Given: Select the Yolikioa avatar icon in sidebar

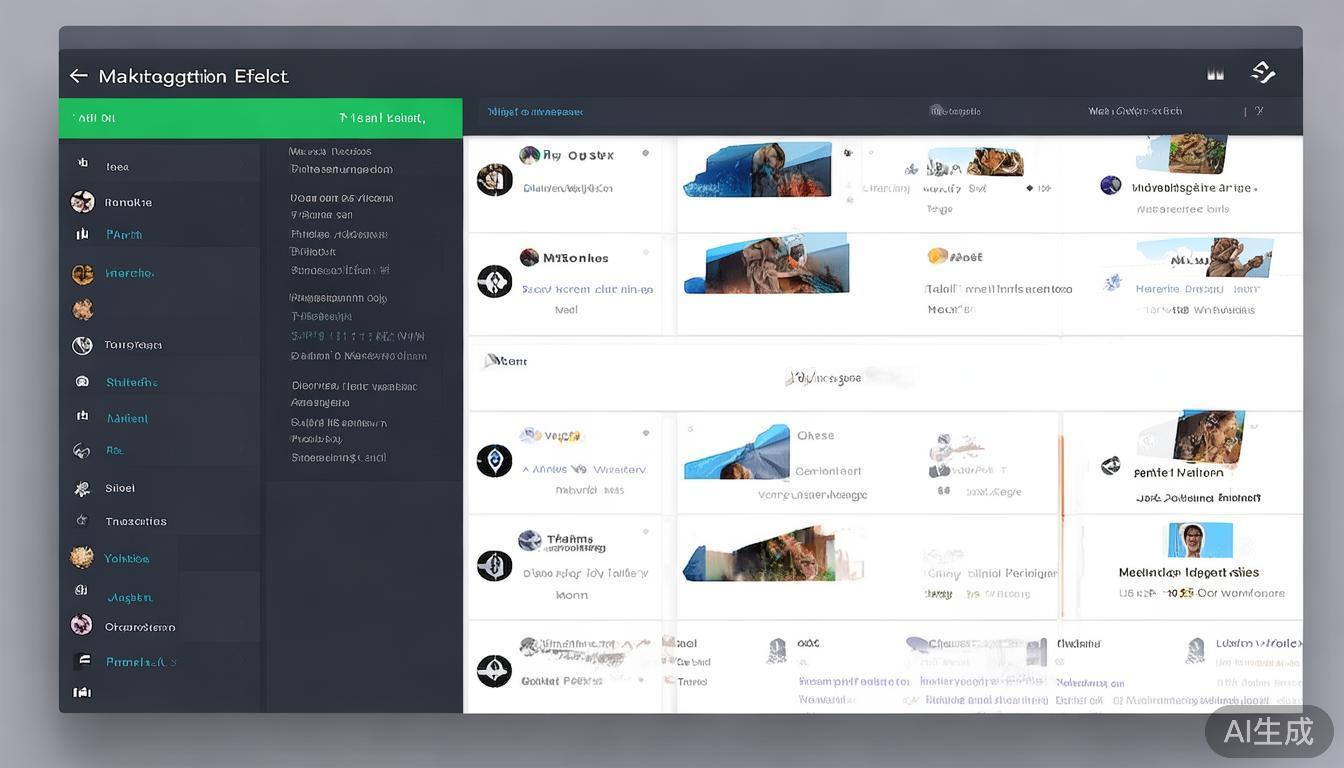Looking at the screenshot, I should coord(82,558).
